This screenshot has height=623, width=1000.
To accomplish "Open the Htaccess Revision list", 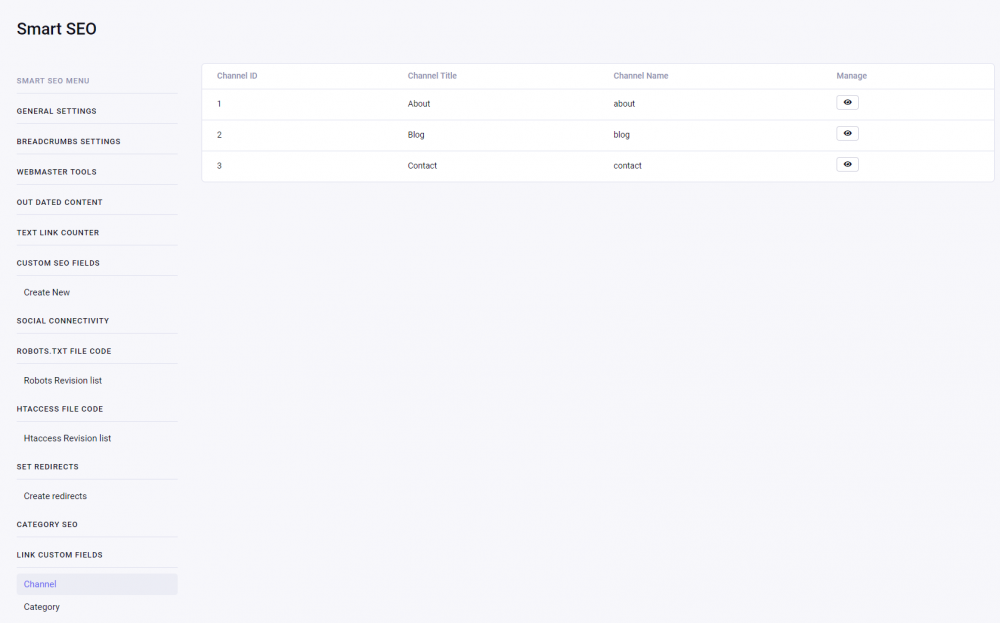I will pyautogui.click(x=67, y=438).
